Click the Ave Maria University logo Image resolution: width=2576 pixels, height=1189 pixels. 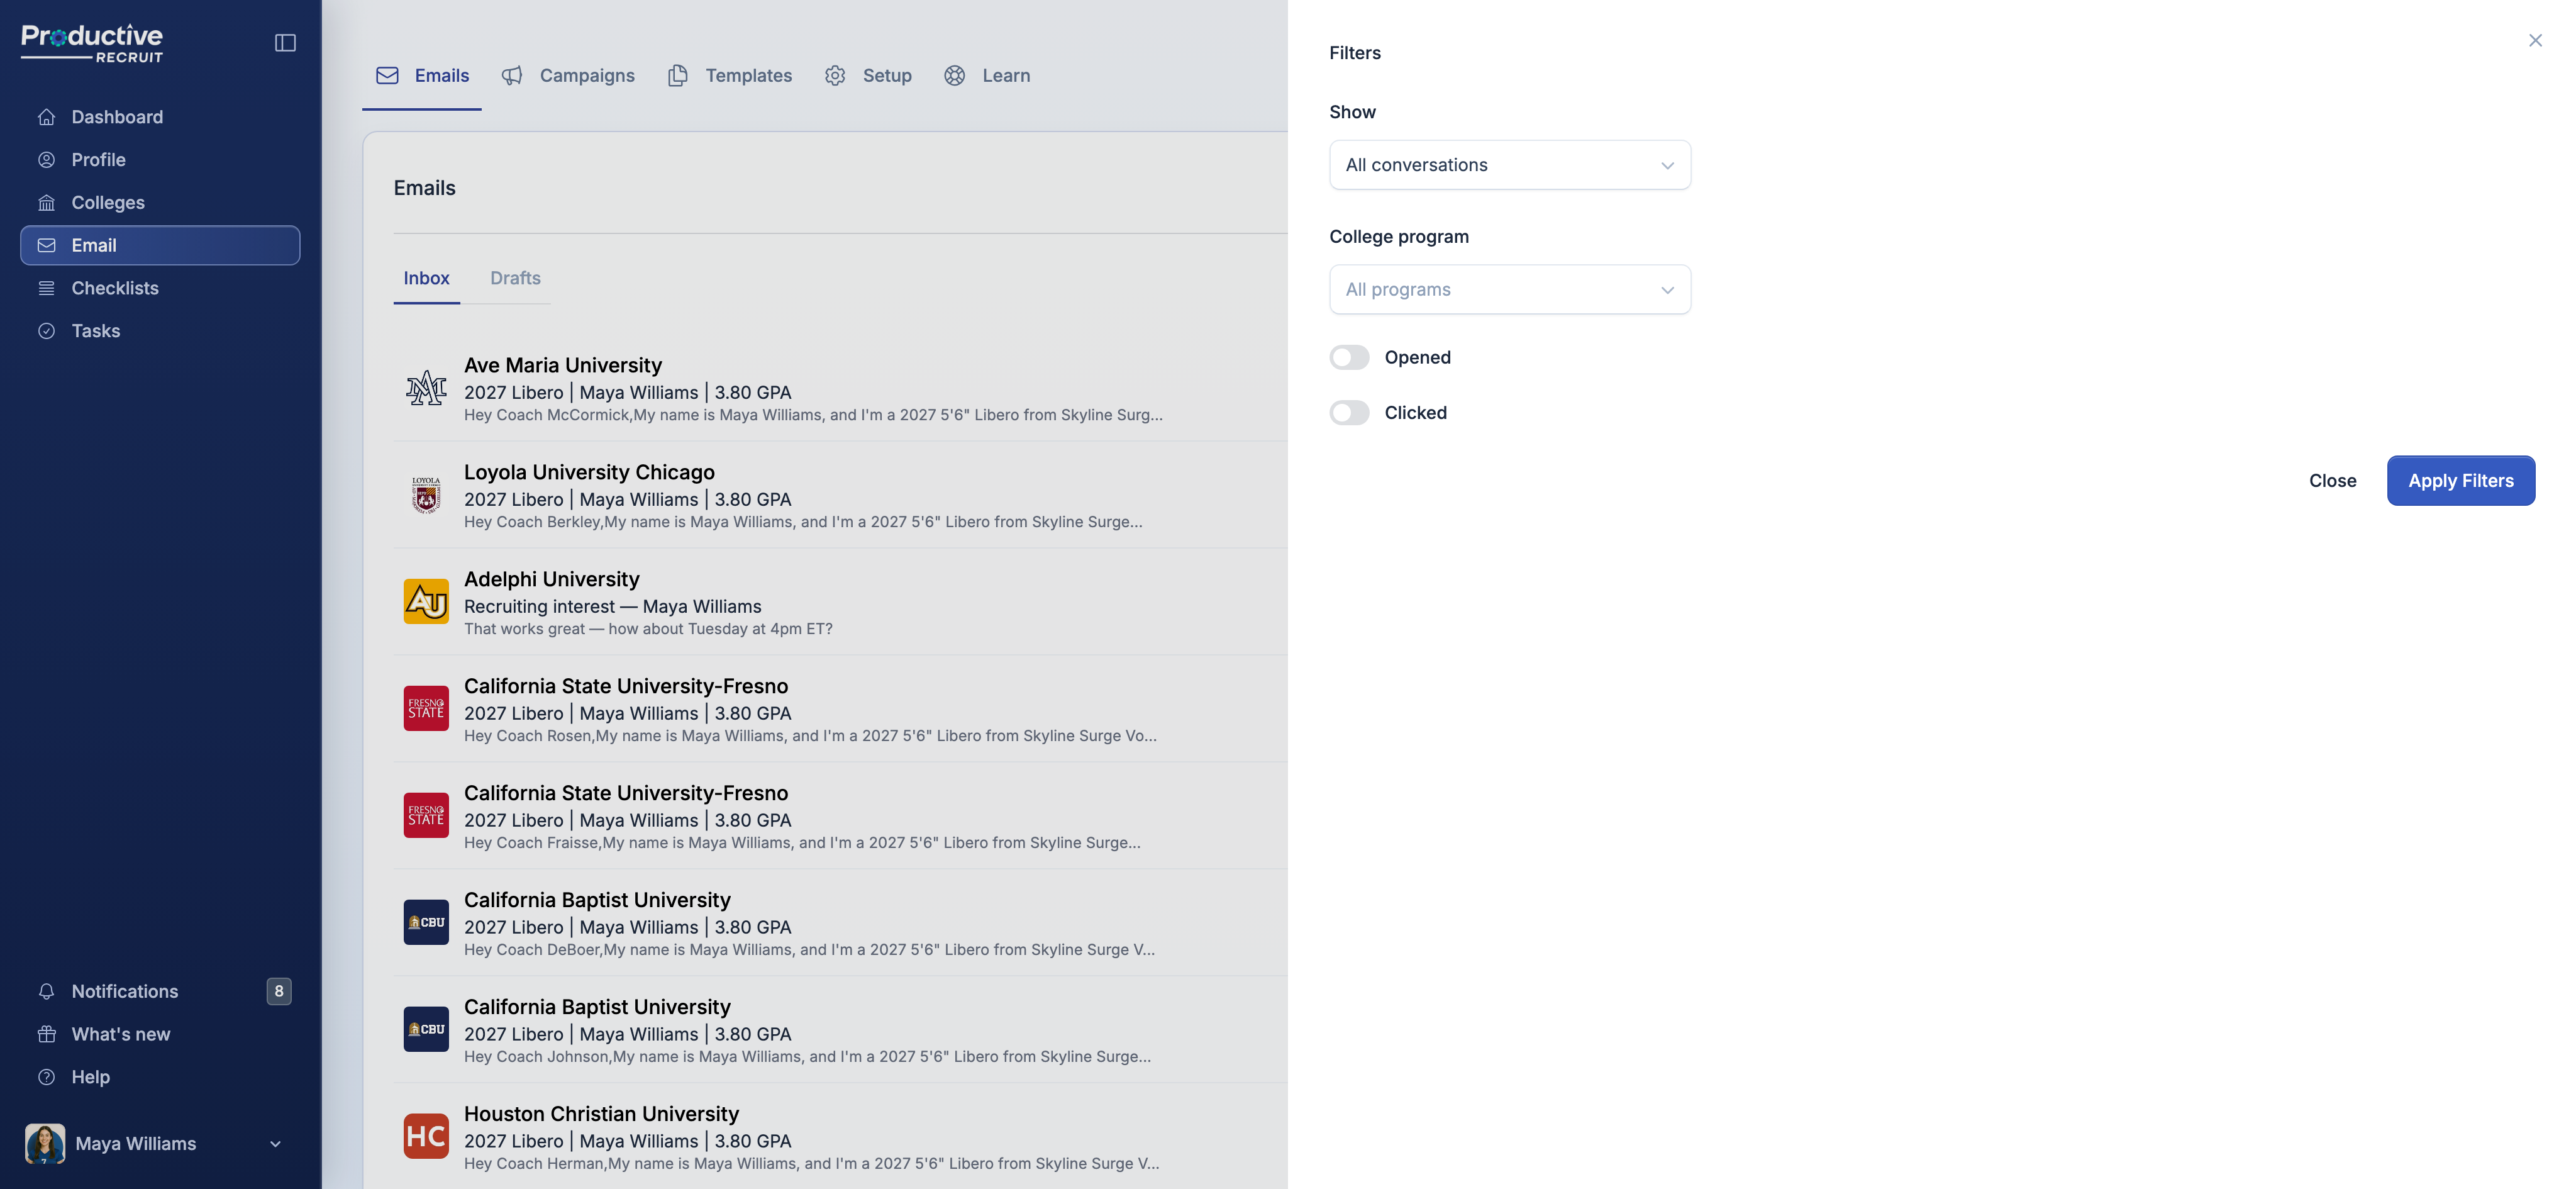click(x=426, y=388)
